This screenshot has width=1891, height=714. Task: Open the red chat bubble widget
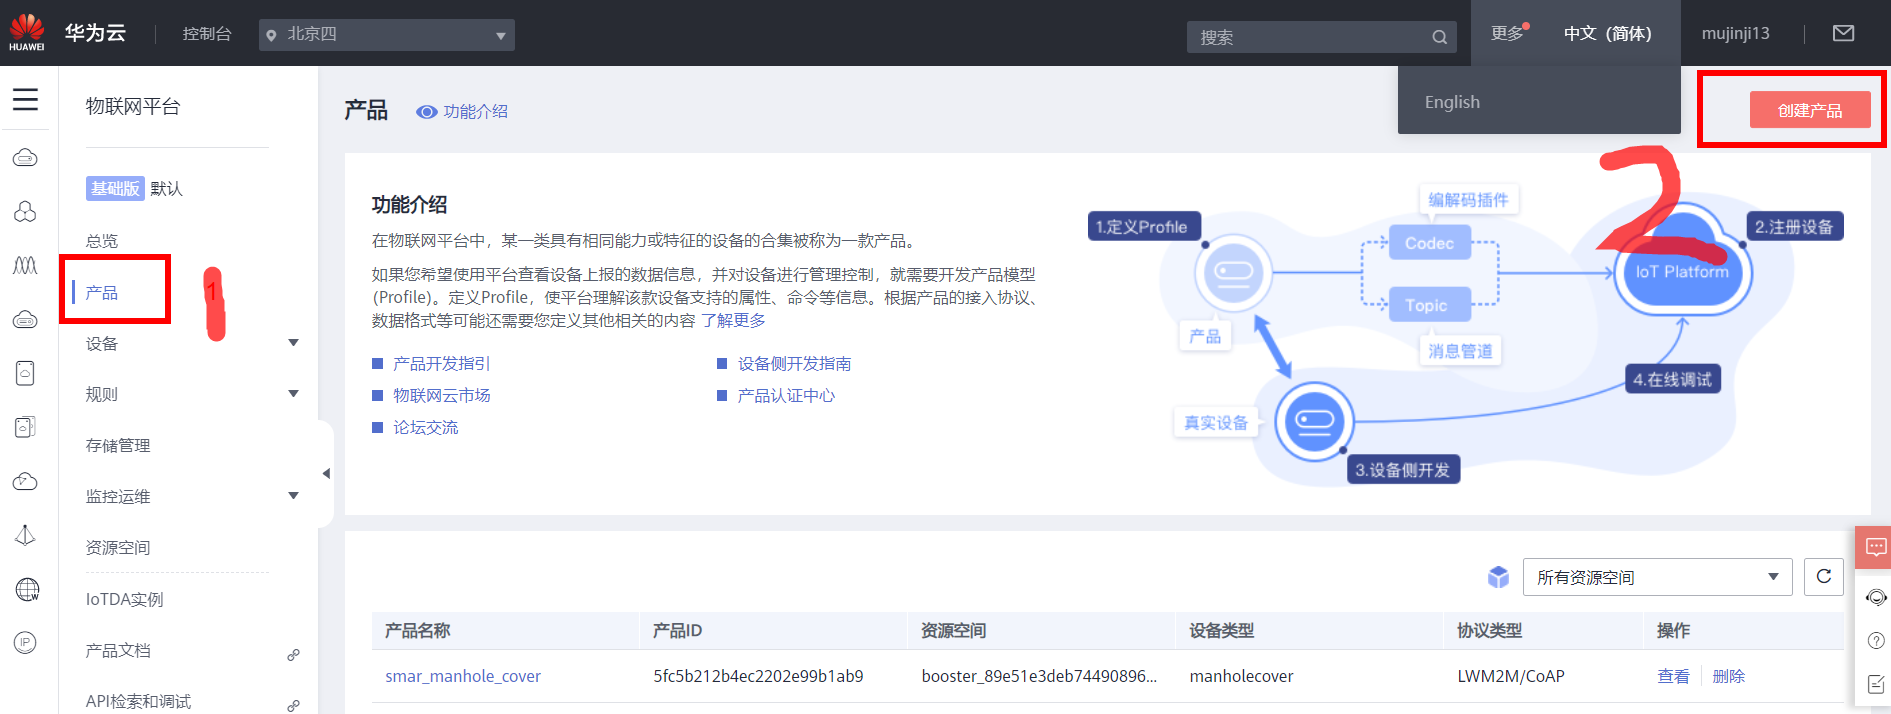(x=1874, y=547)
